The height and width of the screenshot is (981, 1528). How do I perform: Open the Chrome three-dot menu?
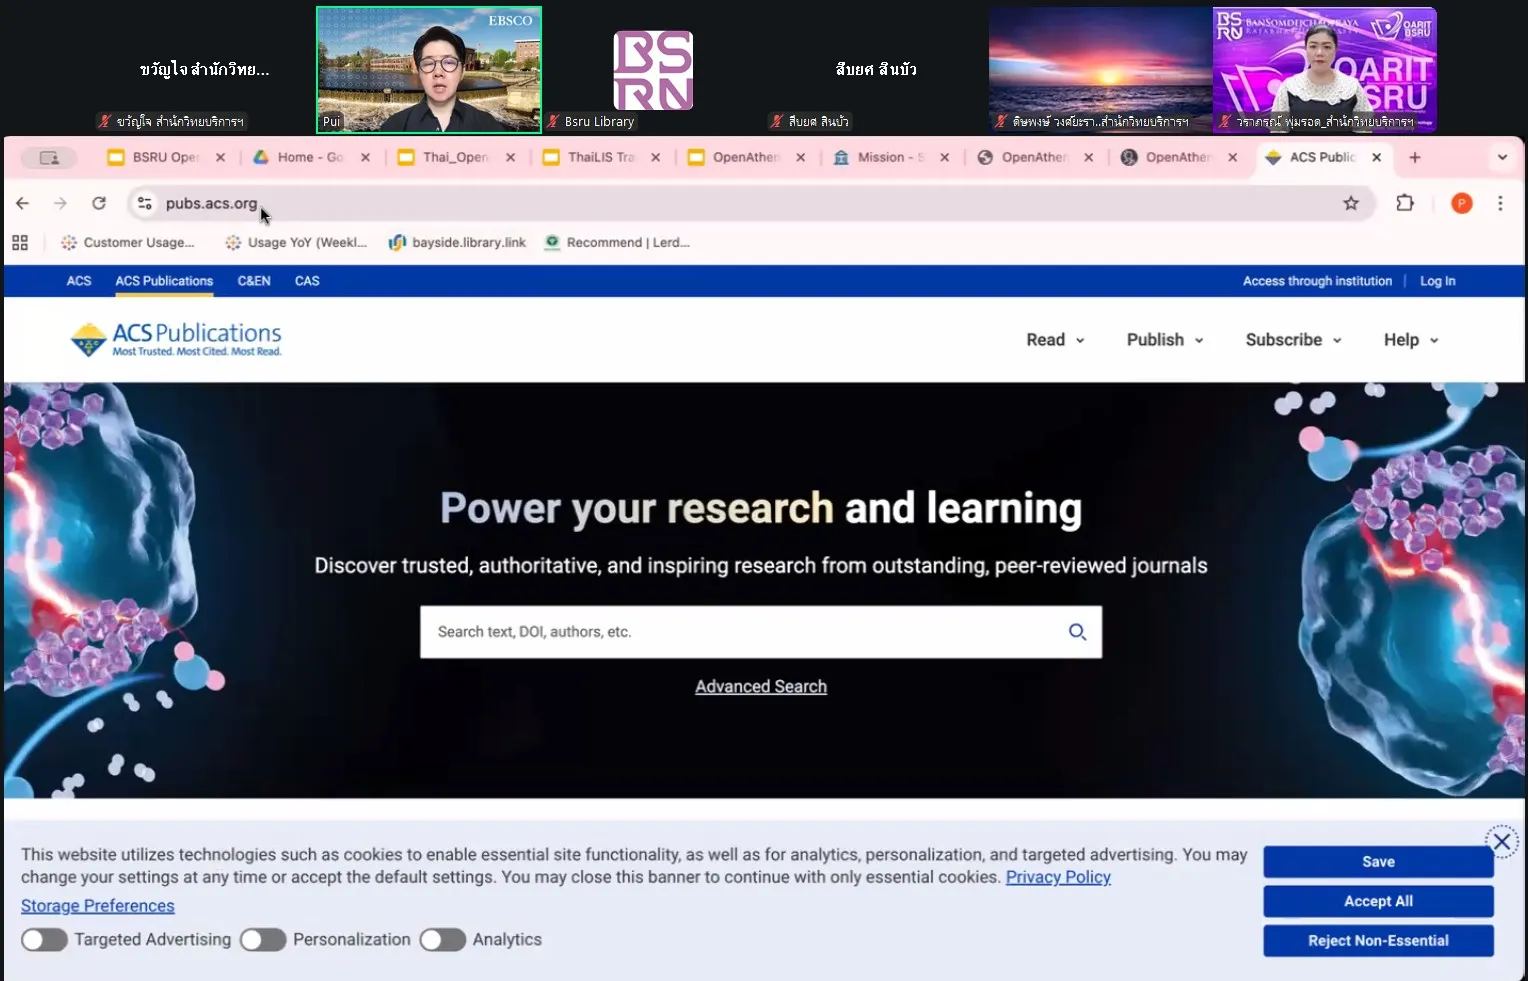pos(1500,204)
